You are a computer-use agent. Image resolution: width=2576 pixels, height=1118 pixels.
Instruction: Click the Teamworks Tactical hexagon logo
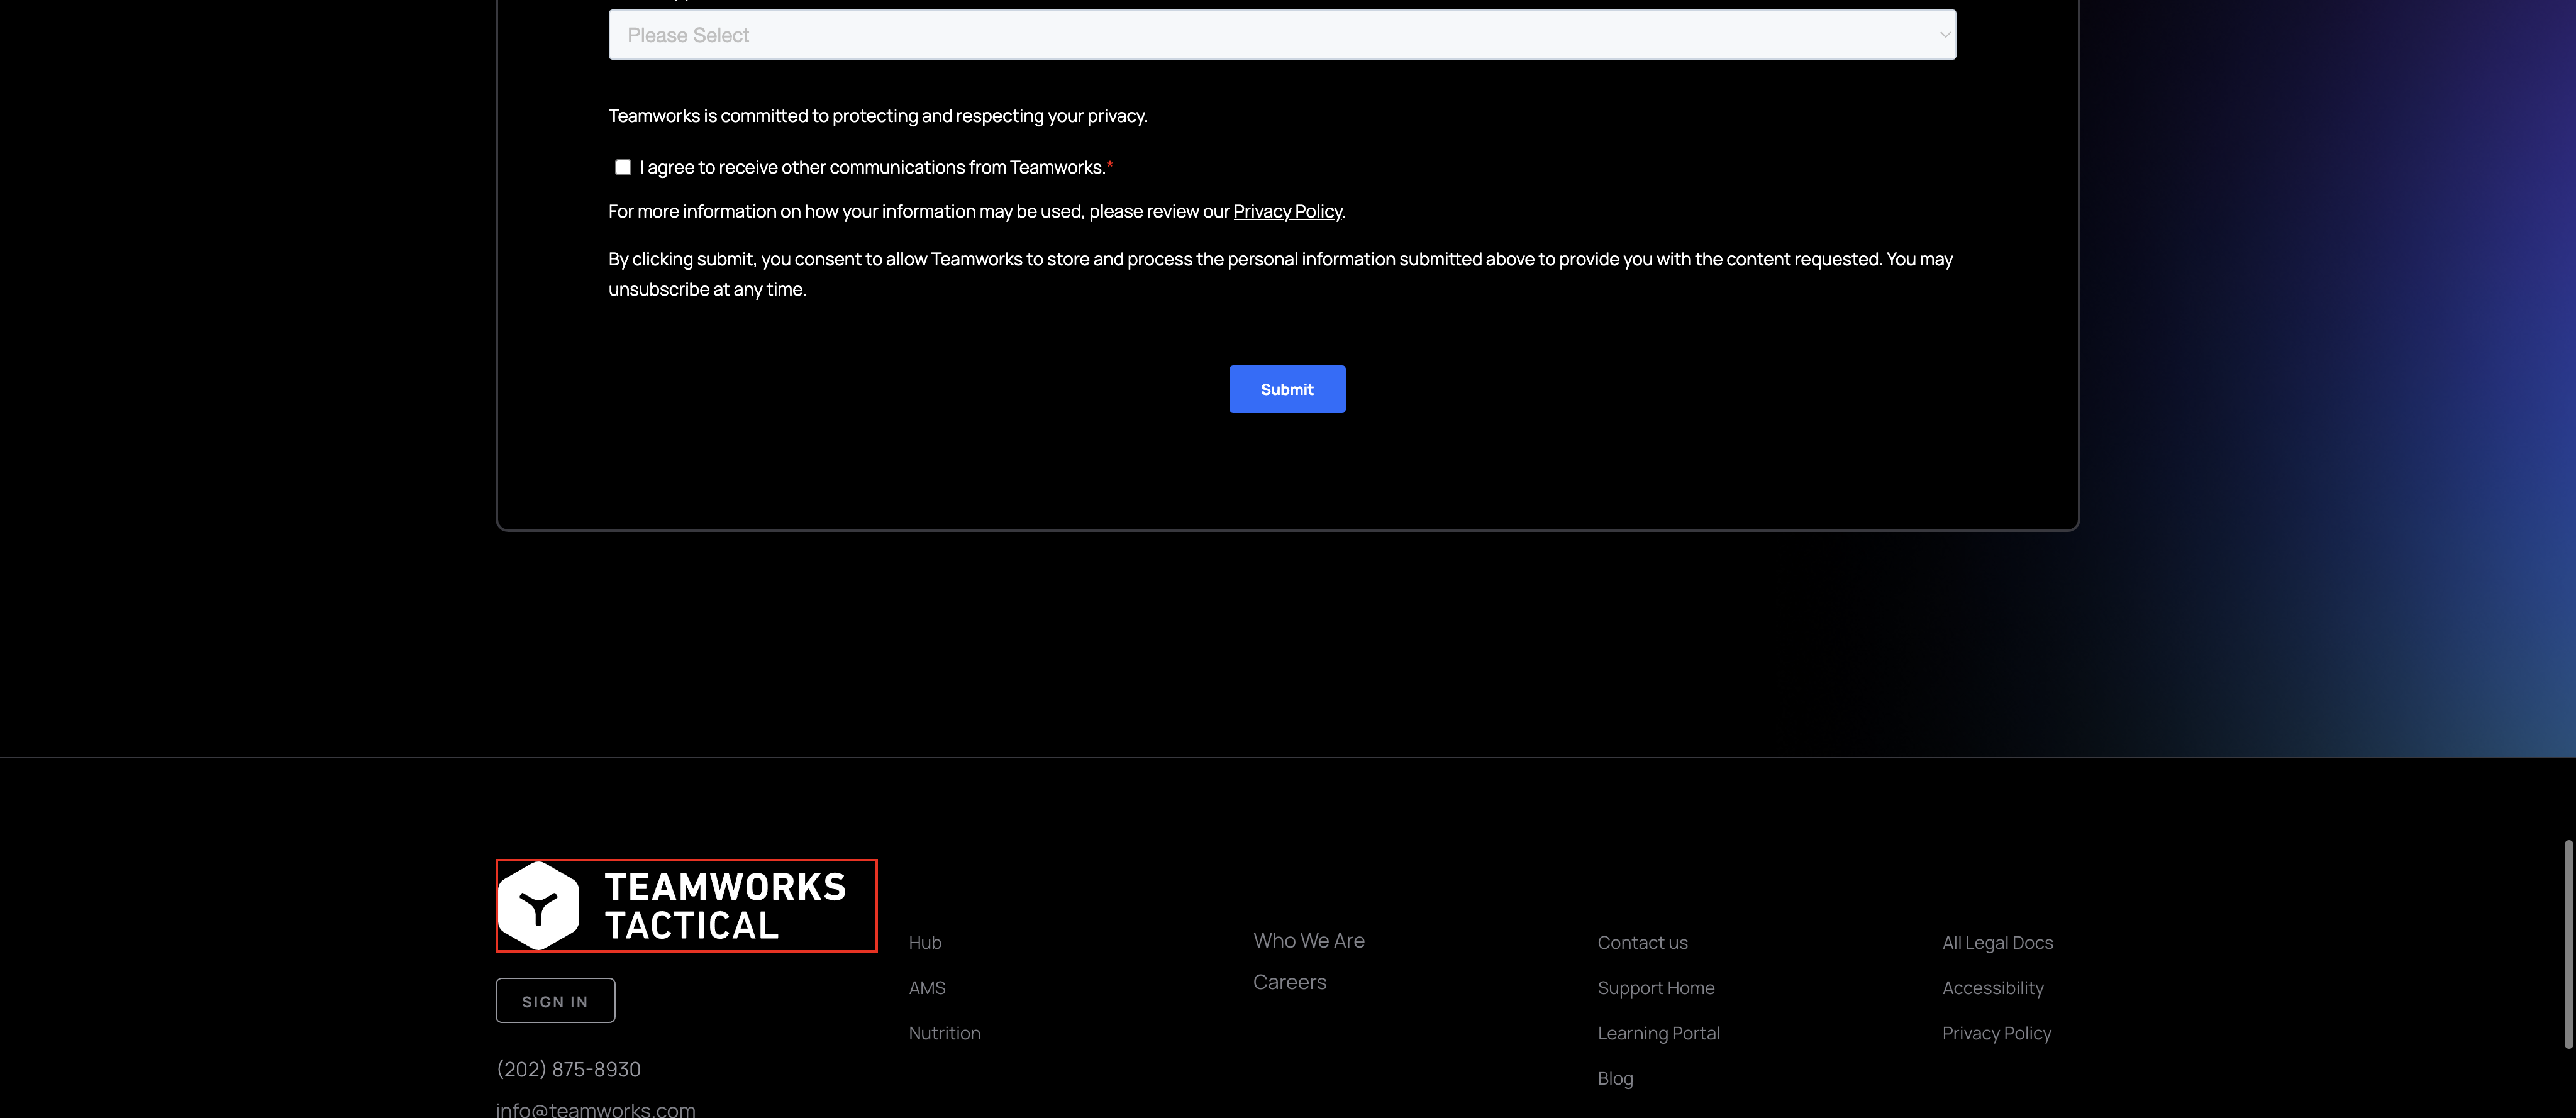[539, 906]
